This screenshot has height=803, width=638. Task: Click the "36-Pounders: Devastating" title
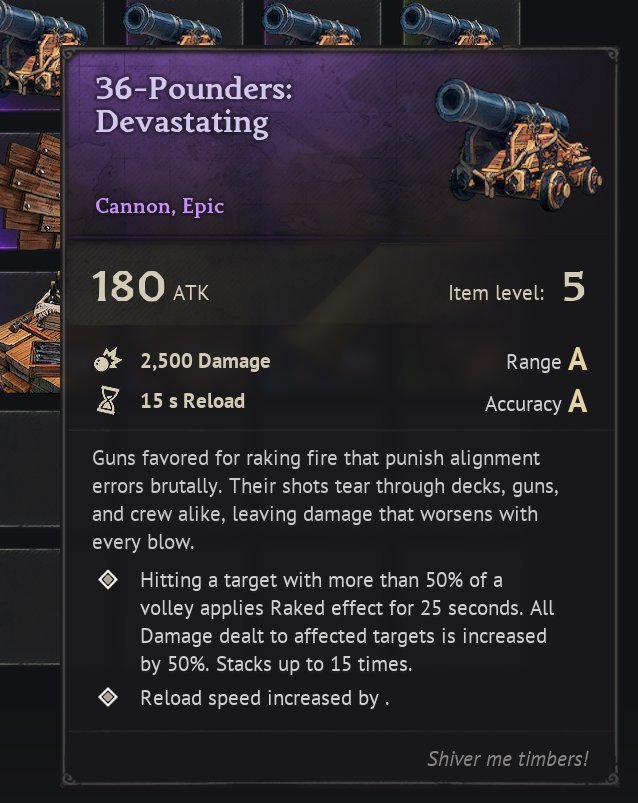click(182, 105)
